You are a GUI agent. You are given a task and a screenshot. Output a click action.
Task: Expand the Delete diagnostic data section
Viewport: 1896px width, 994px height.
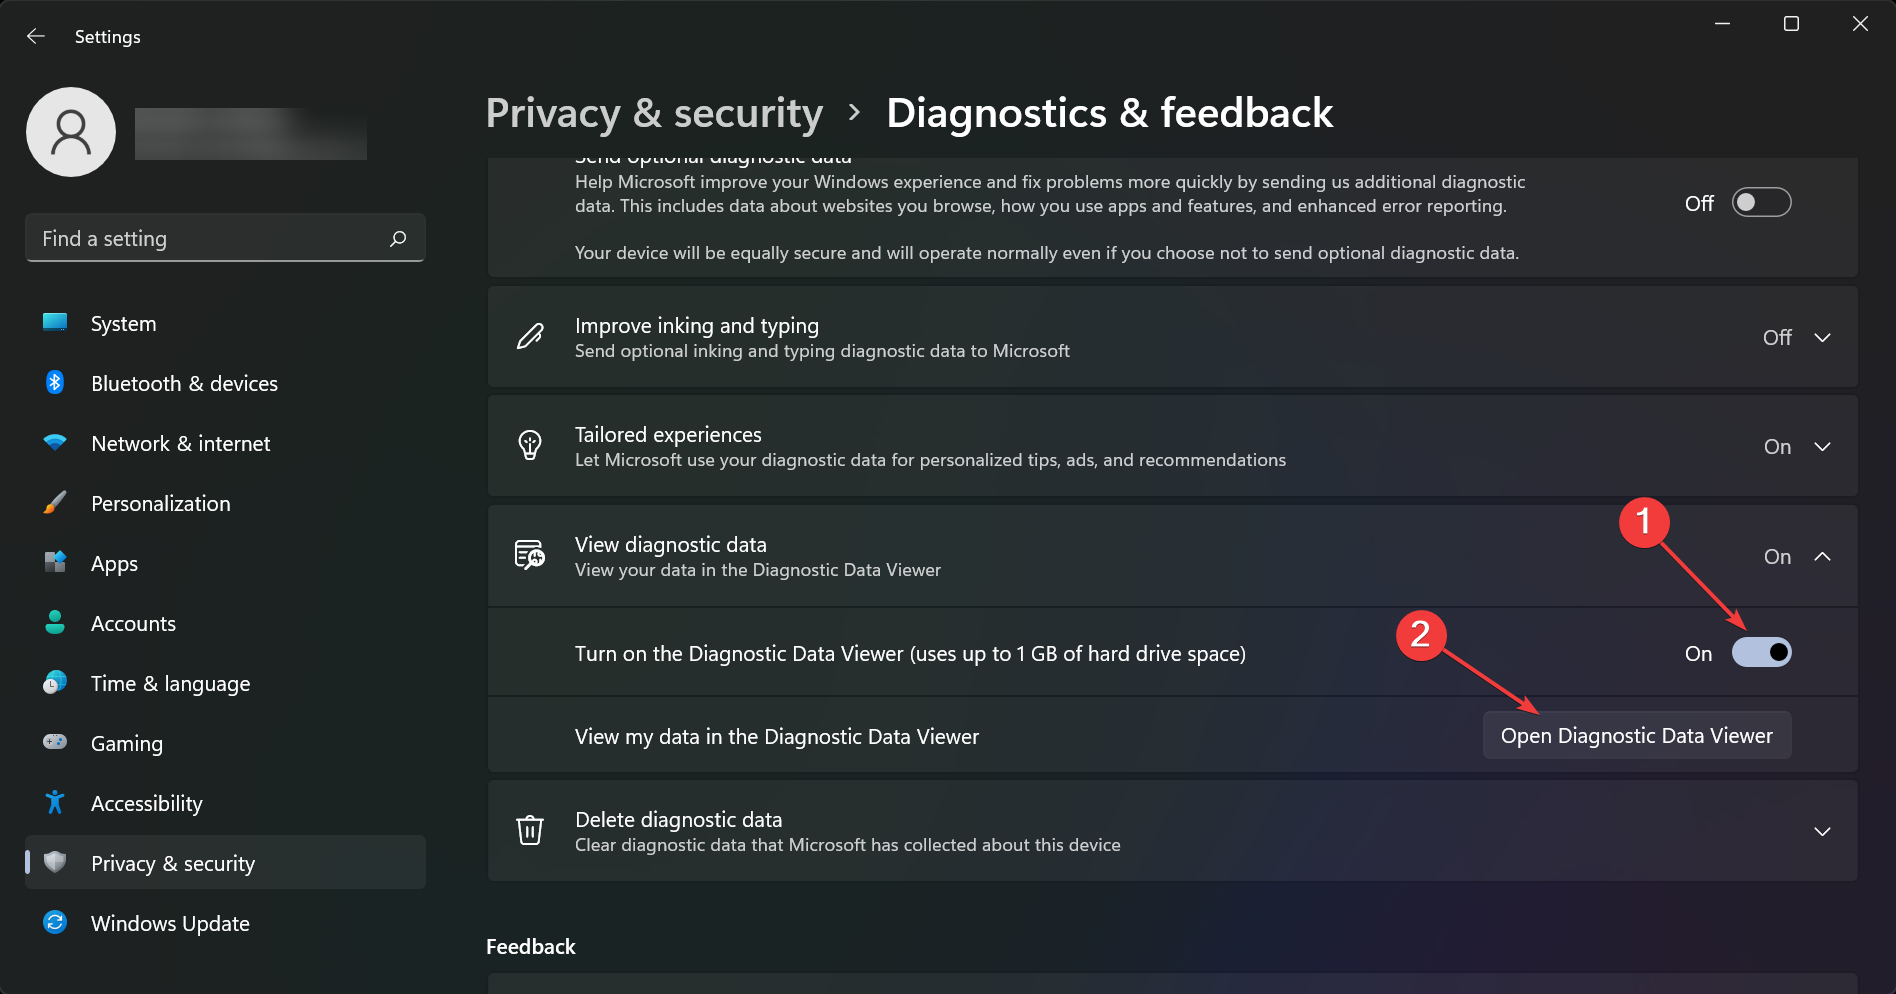(x=1822, y=831)
